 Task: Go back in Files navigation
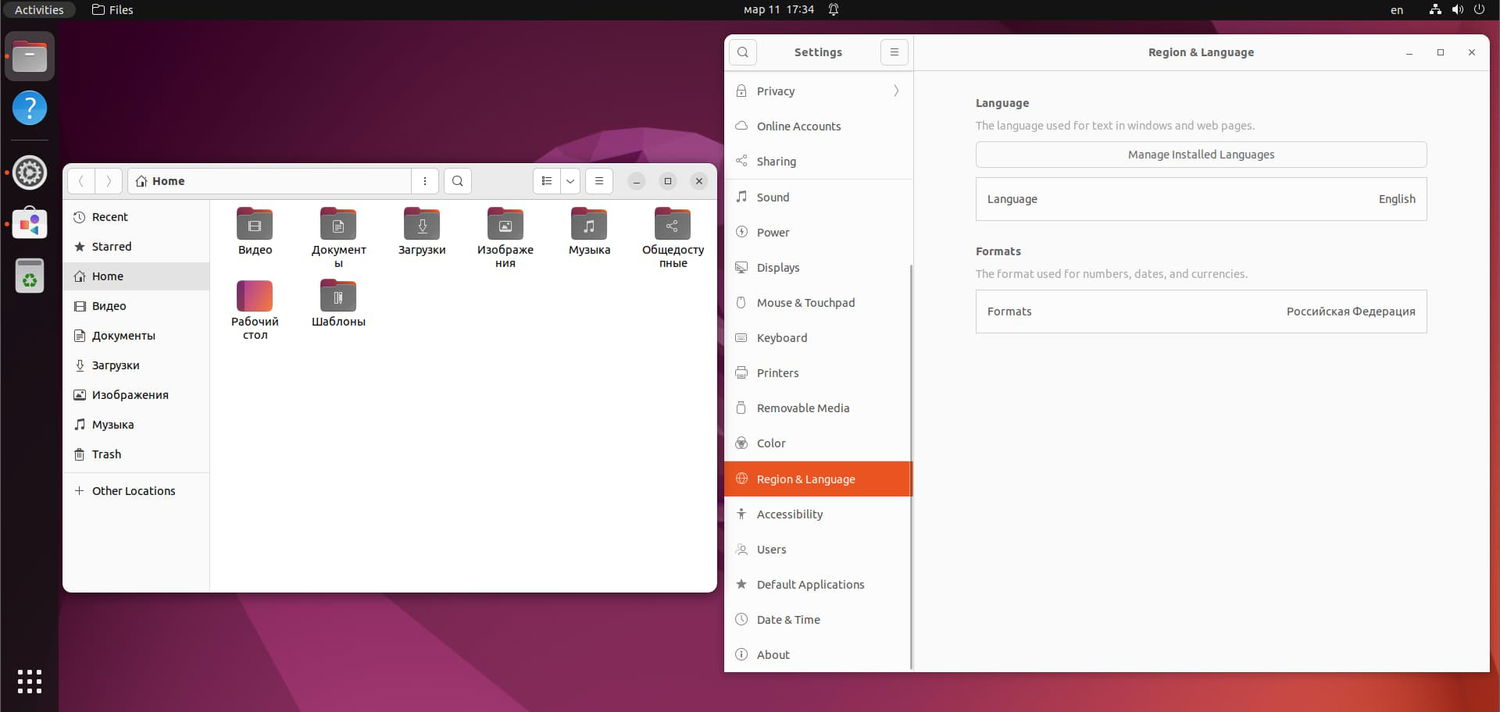(x=81, y=181)
